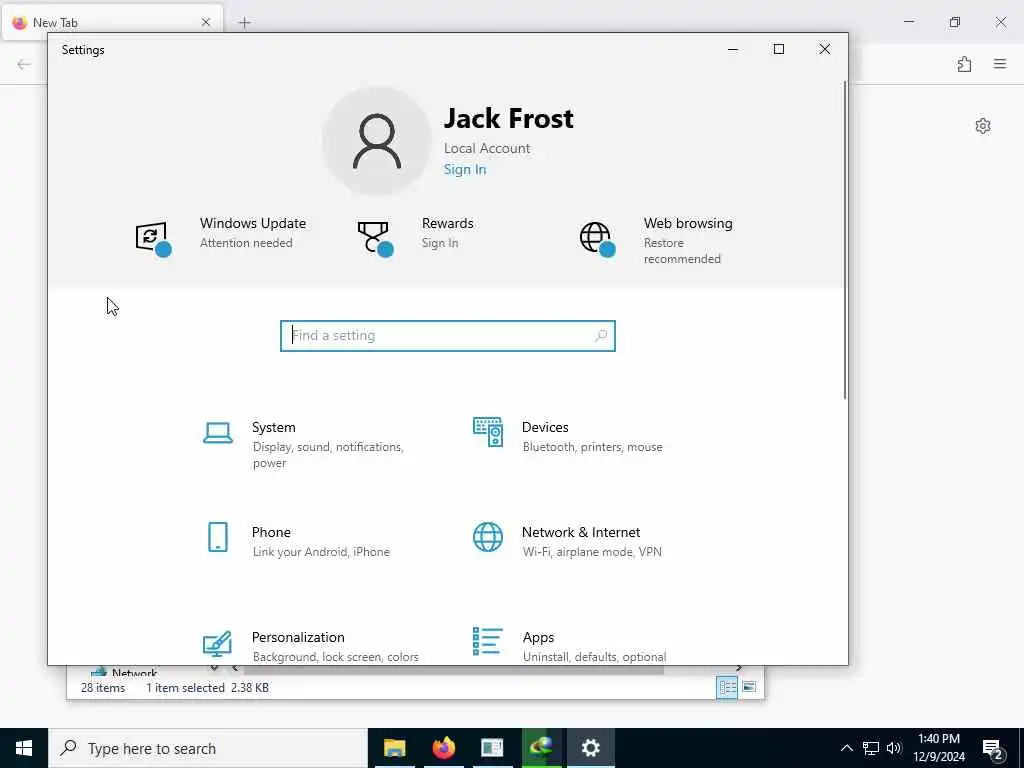Open the Network & Internet label
The image size is (1024, 768).
(x=581, y=532)
